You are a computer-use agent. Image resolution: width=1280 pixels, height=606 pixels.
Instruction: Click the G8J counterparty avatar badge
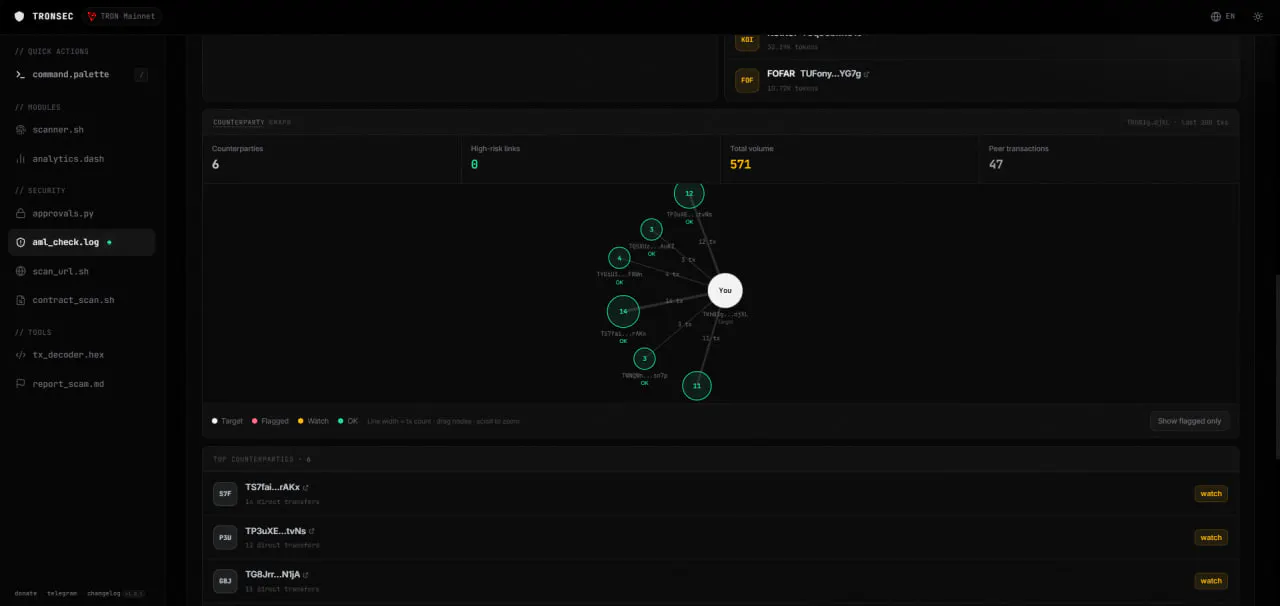pos(225,581)
